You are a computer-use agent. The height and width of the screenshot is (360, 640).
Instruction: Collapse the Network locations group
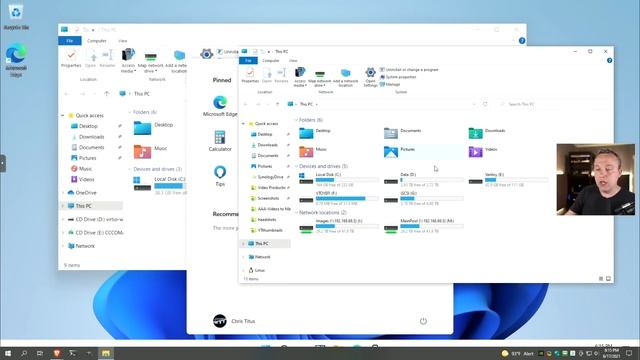[296, 213]
